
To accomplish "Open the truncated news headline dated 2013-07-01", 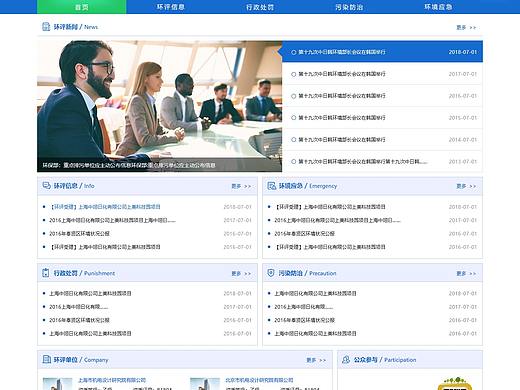I will coord(382,161).
